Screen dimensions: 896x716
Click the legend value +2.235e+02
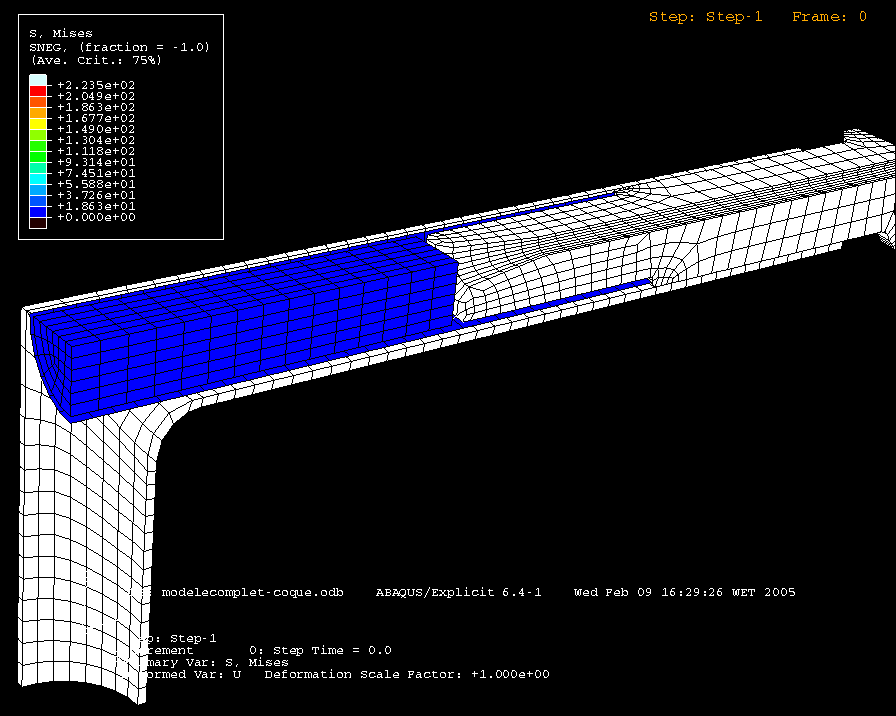96,85
